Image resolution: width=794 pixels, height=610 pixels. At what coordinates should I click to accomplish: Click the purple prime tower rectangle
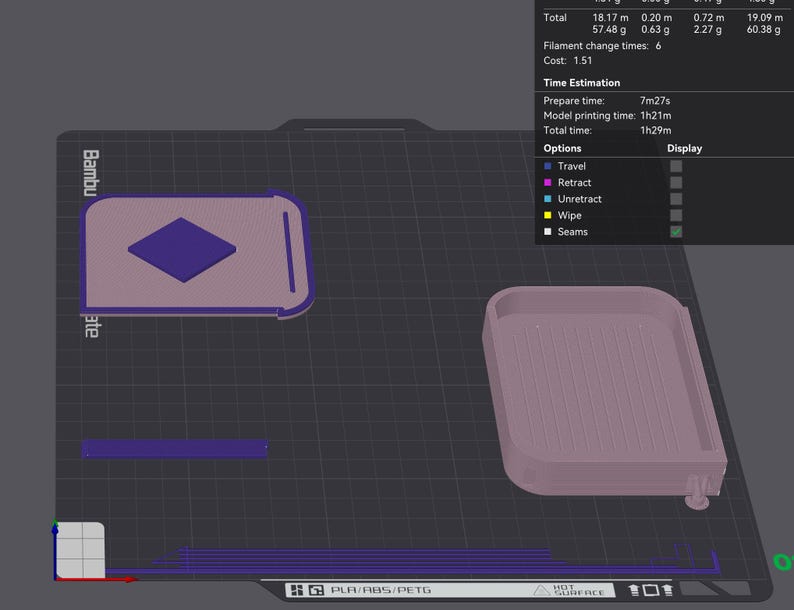click(x=175, y=449)
